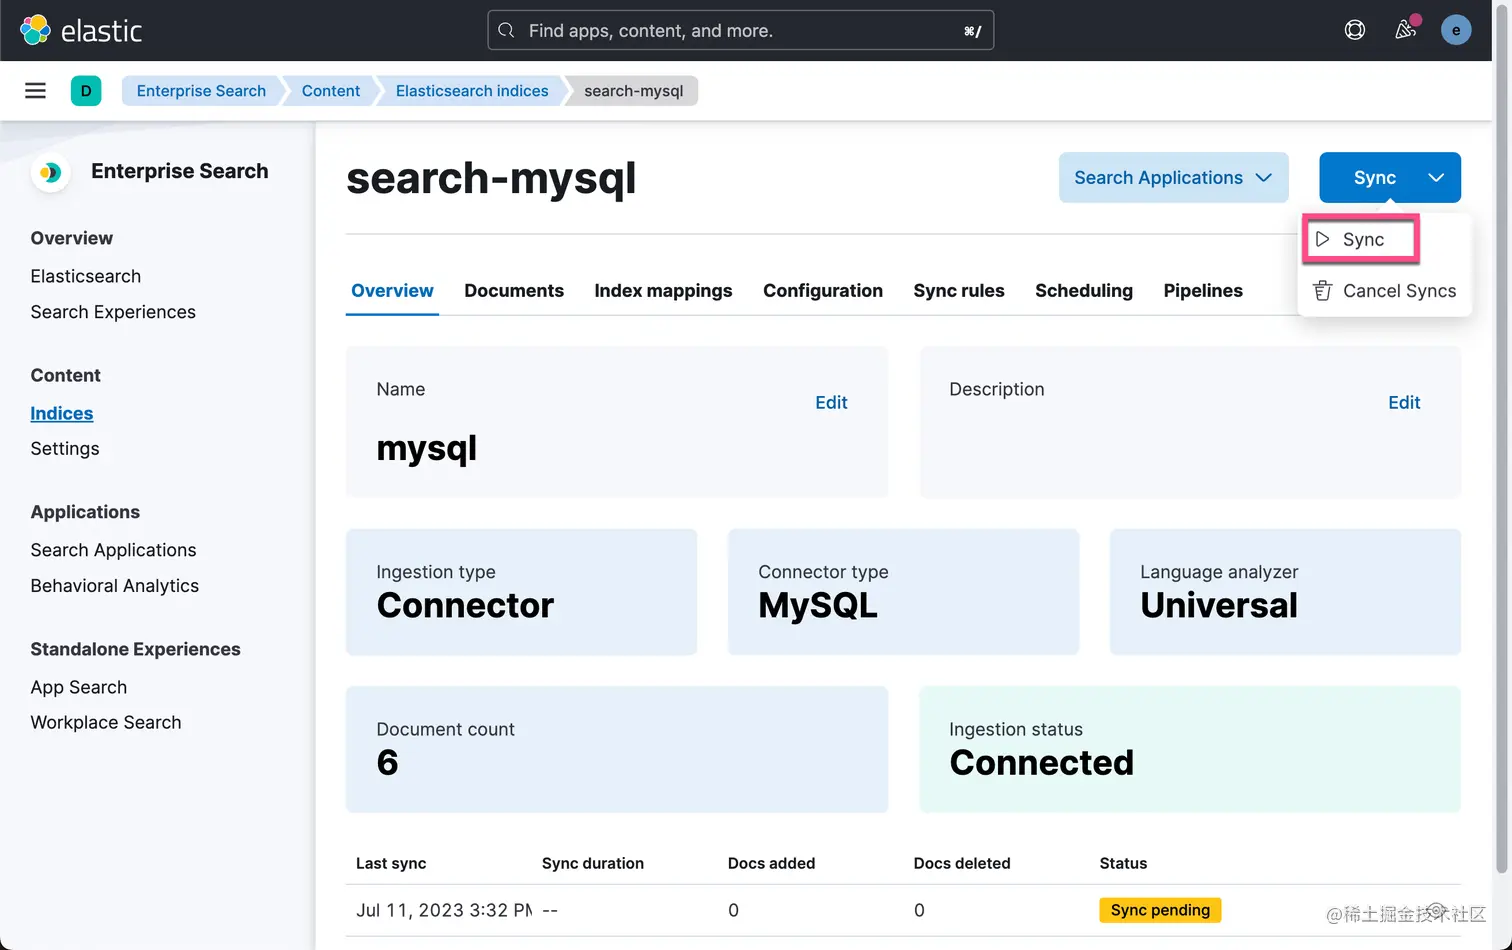Click the Docs added column header

[771, 863]
